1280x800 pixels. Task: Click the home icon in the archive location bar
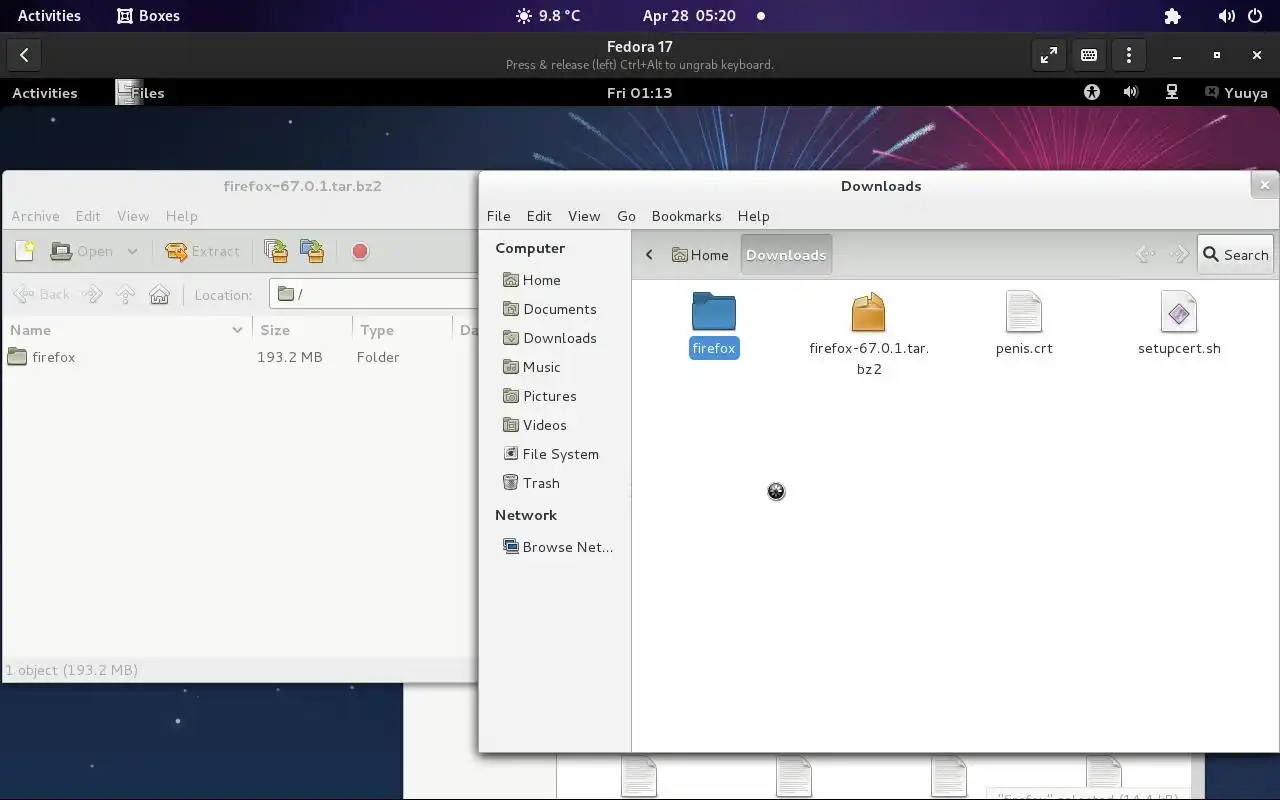(x=159, y=294)
